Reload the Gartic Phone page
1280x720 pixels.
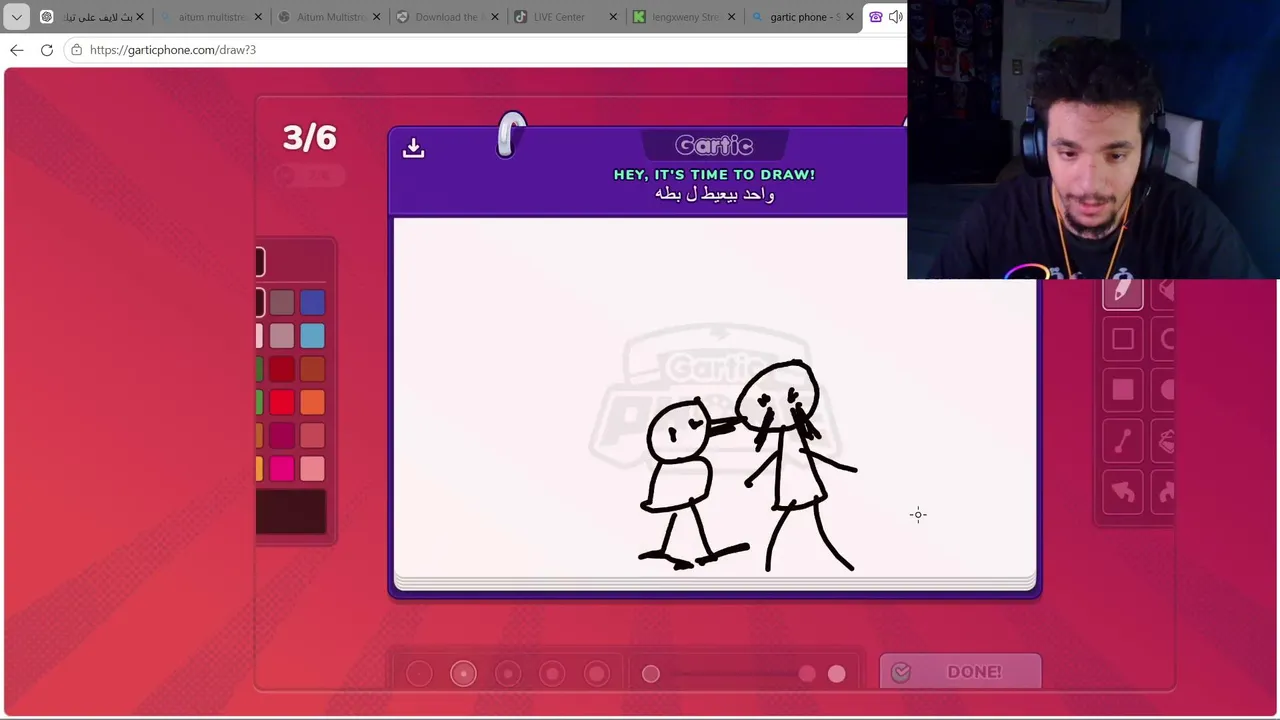click(47, 50)
